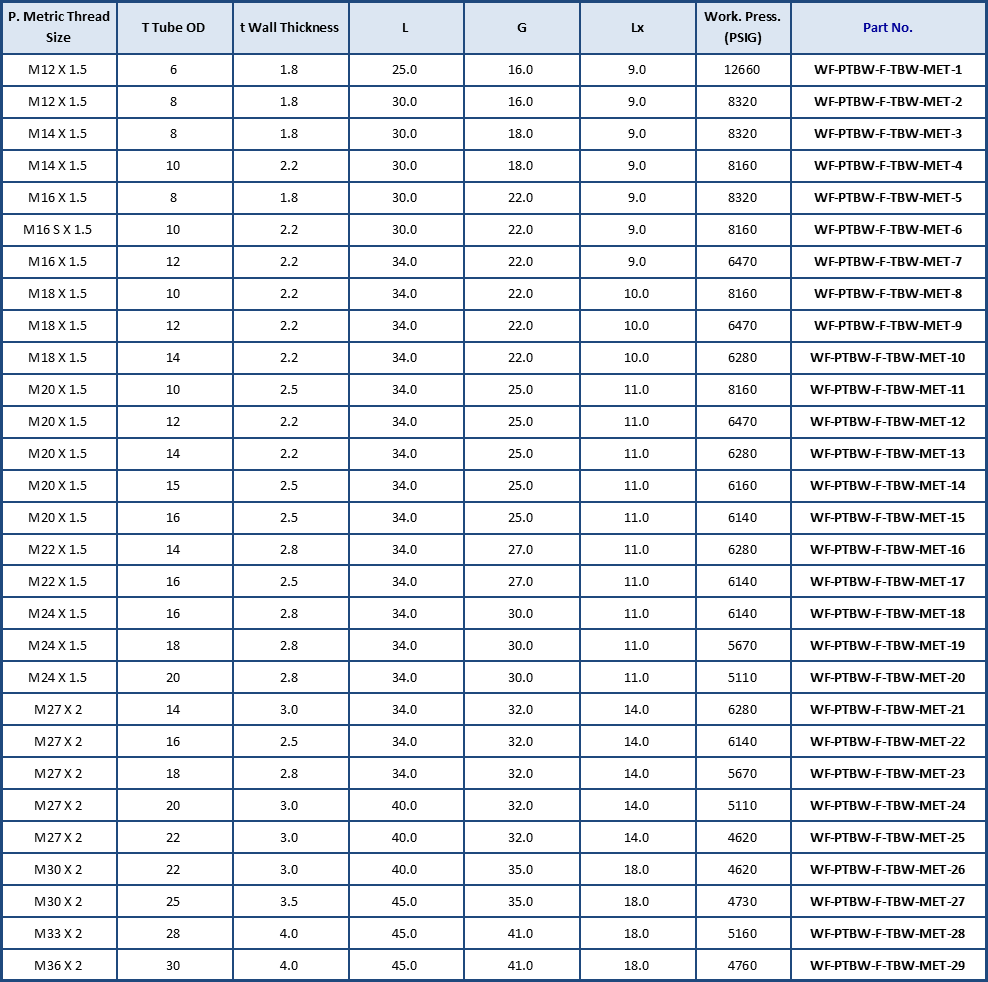Open the blue Part No. header link
Screen dimensions: 988x982
coord(887,28)
